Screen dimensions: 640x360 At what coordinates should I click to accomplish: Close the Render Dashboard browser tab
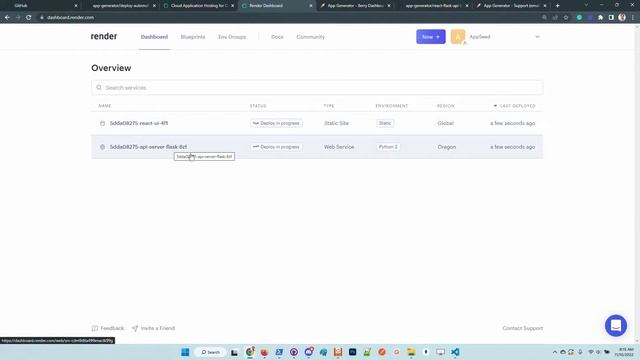click(311, 6)
